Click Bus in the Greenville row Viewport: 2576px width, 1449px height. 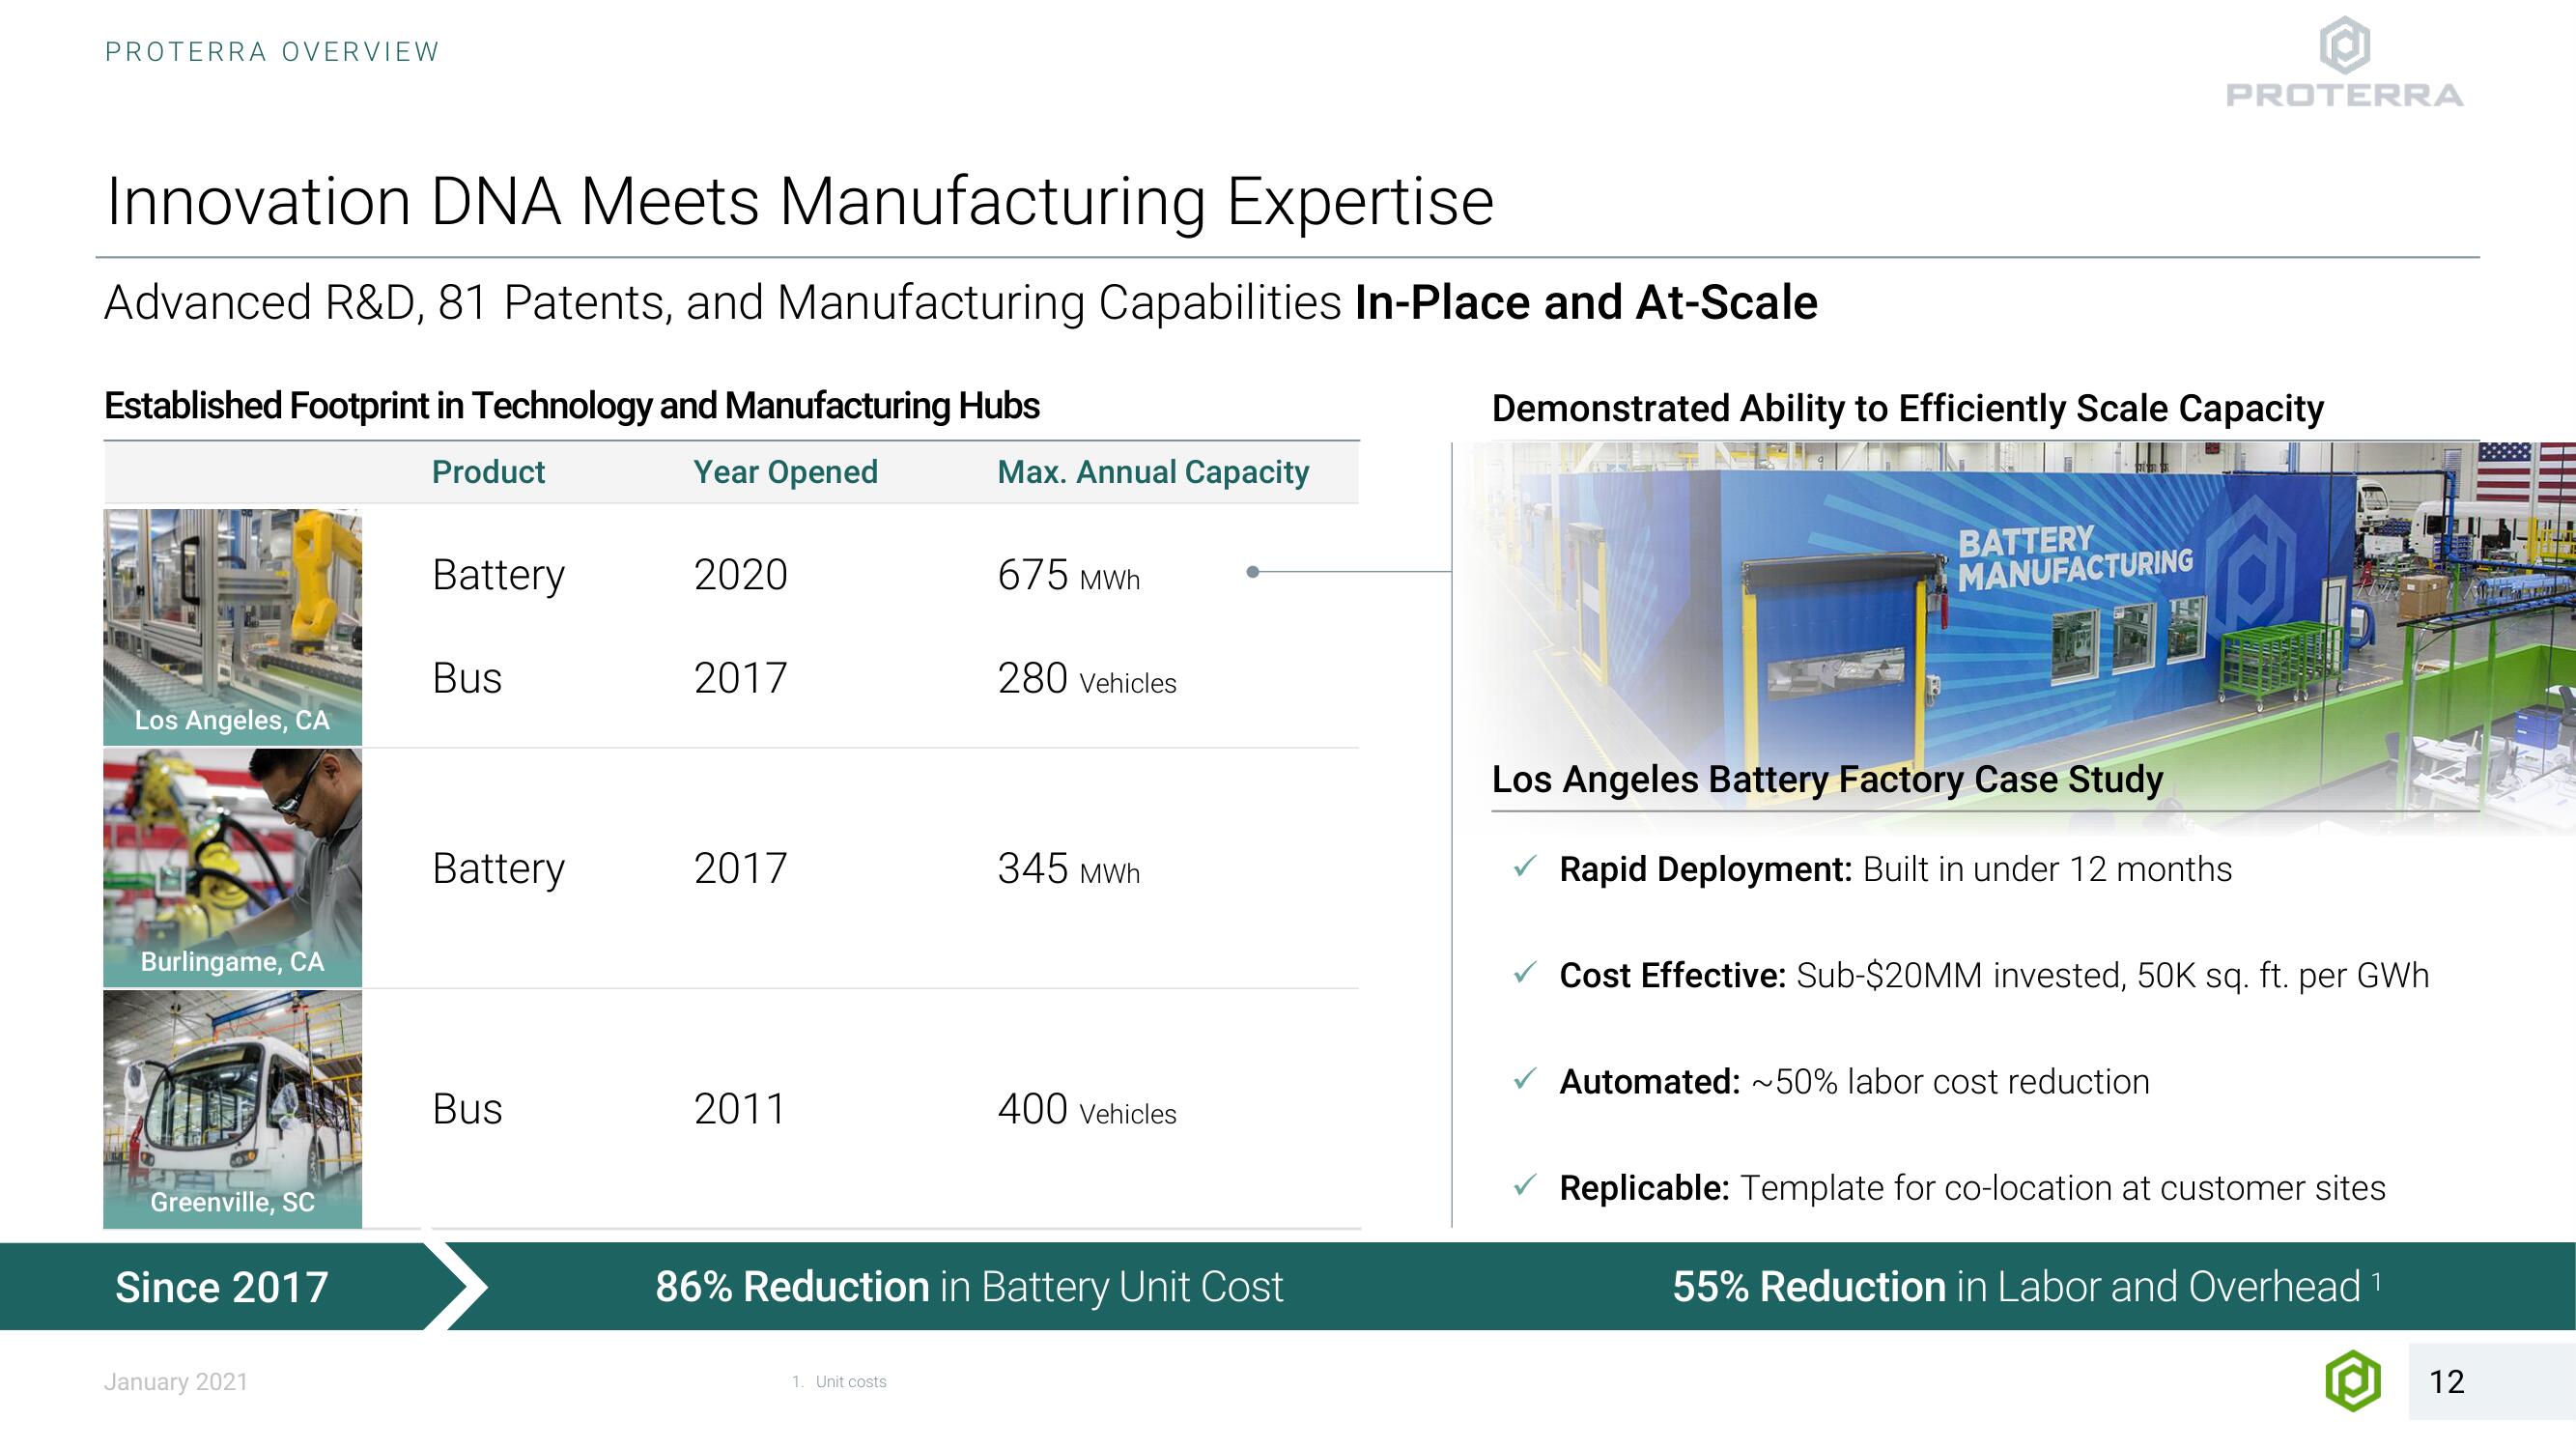coord(467,1110)
